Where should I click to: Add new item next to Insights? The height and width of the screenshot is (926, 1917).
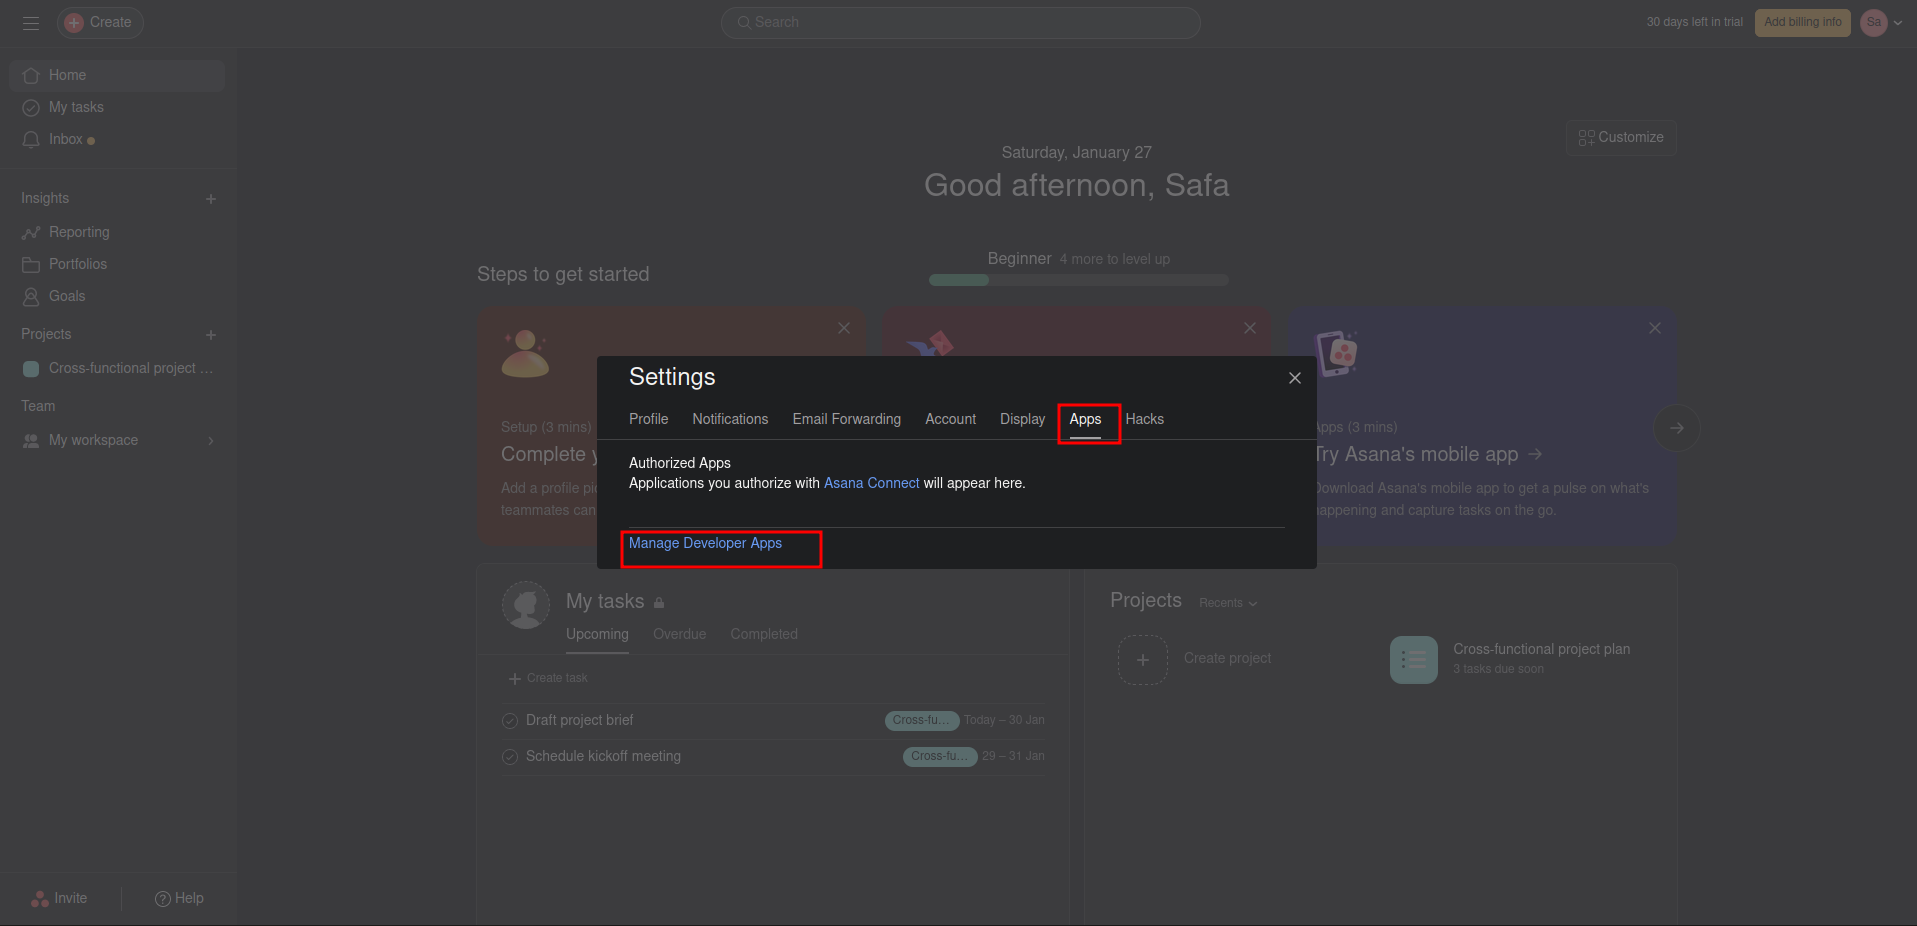pyautogui.click(x=211, y=199)
